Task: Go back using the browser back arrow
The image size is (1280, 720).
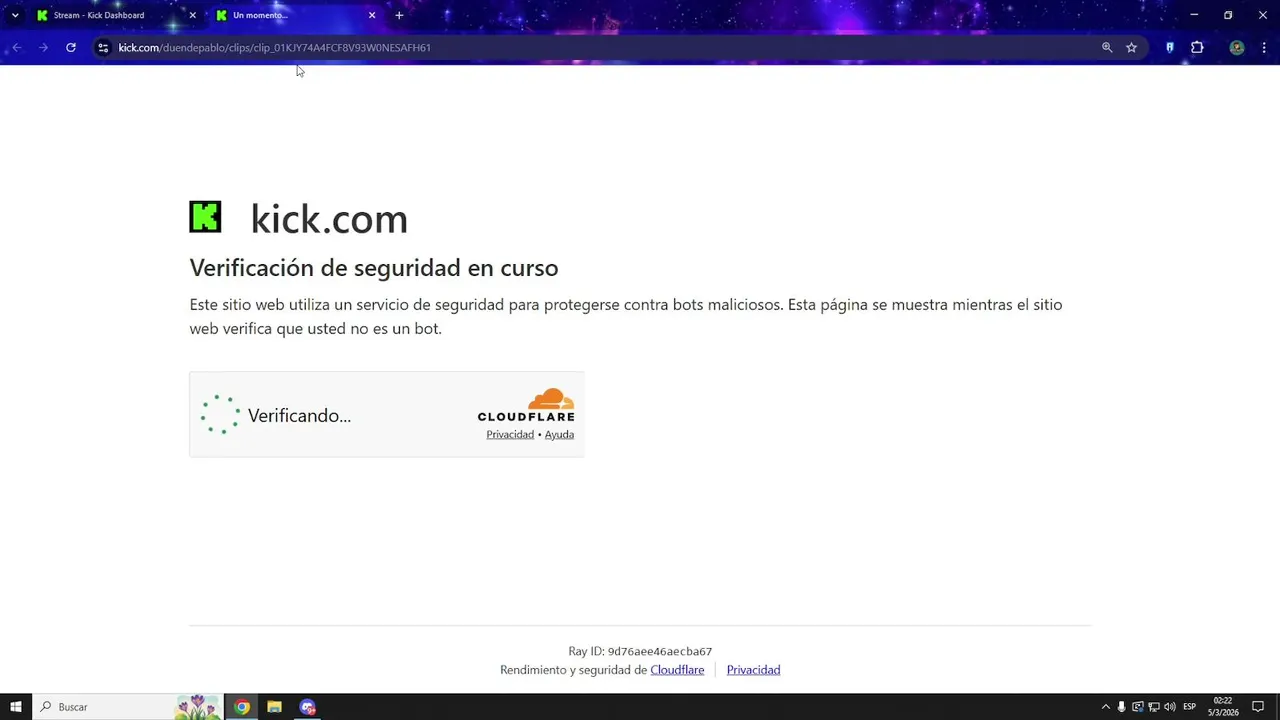Action: [x=17, y=47]
